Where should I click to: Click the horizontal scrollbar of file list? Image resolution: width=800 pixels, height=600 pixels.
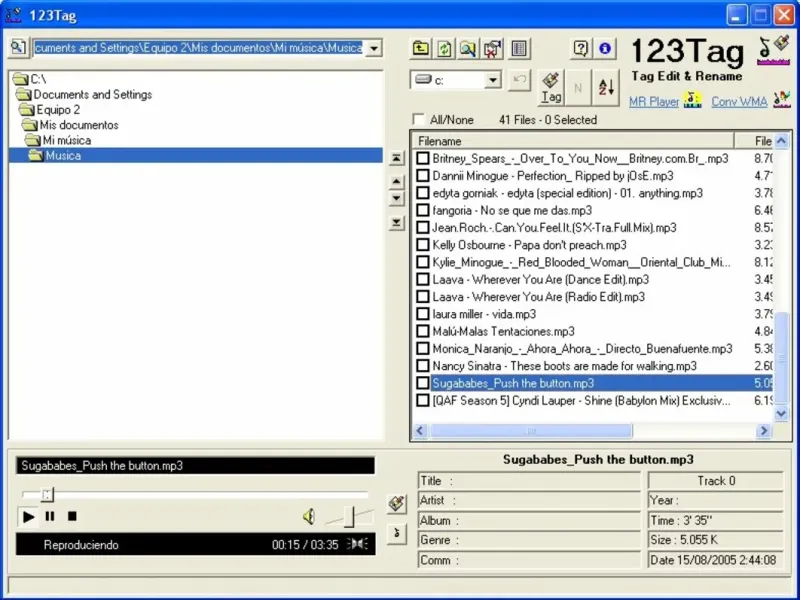[x=531, y=431]
